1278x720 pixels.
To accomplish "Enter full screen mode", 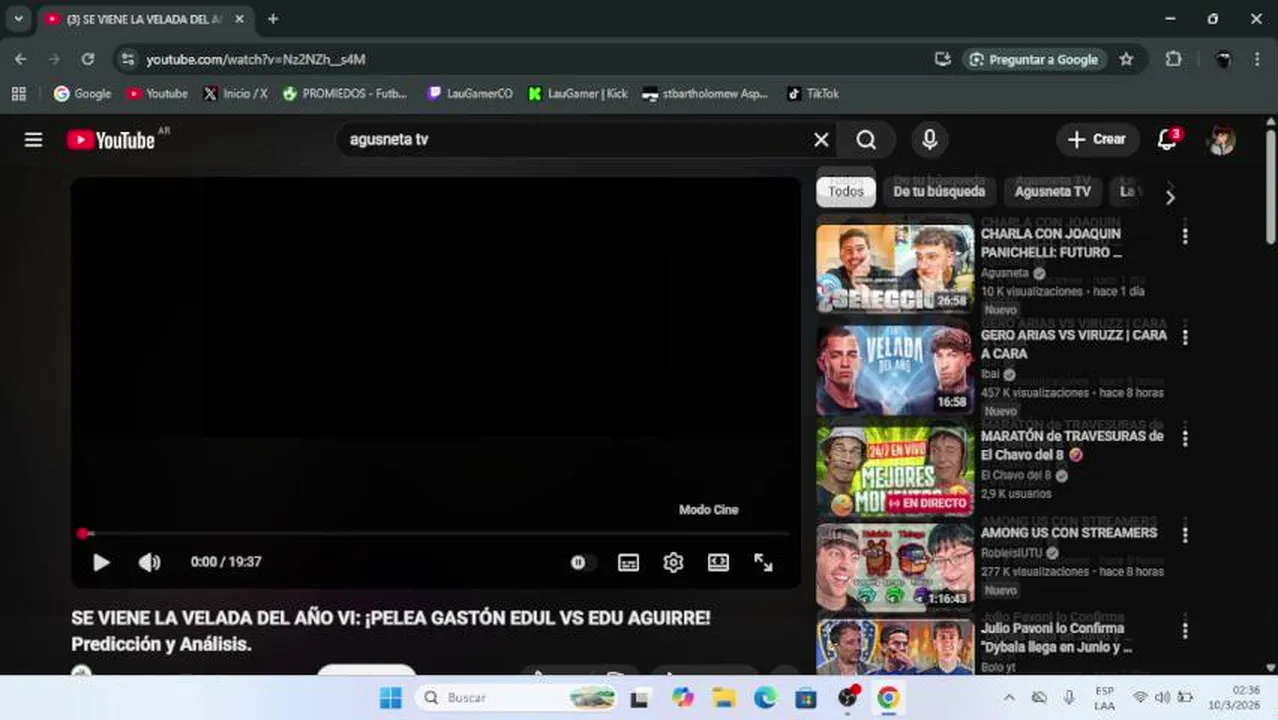I will click(763, 562).
